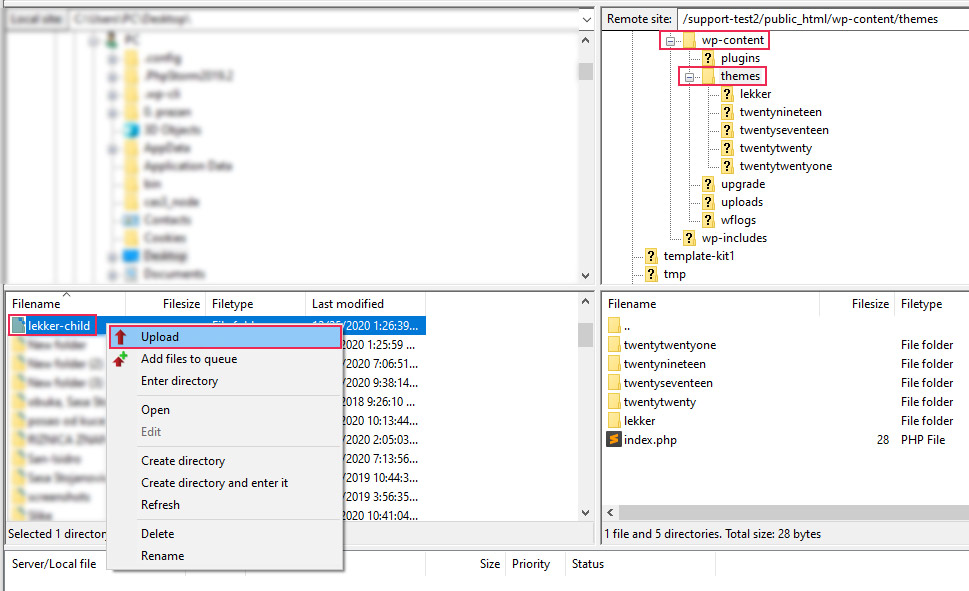This screenshot has height=591, width=969.
Task: Select plugins folder in remote tree
Action: [740, 58]
